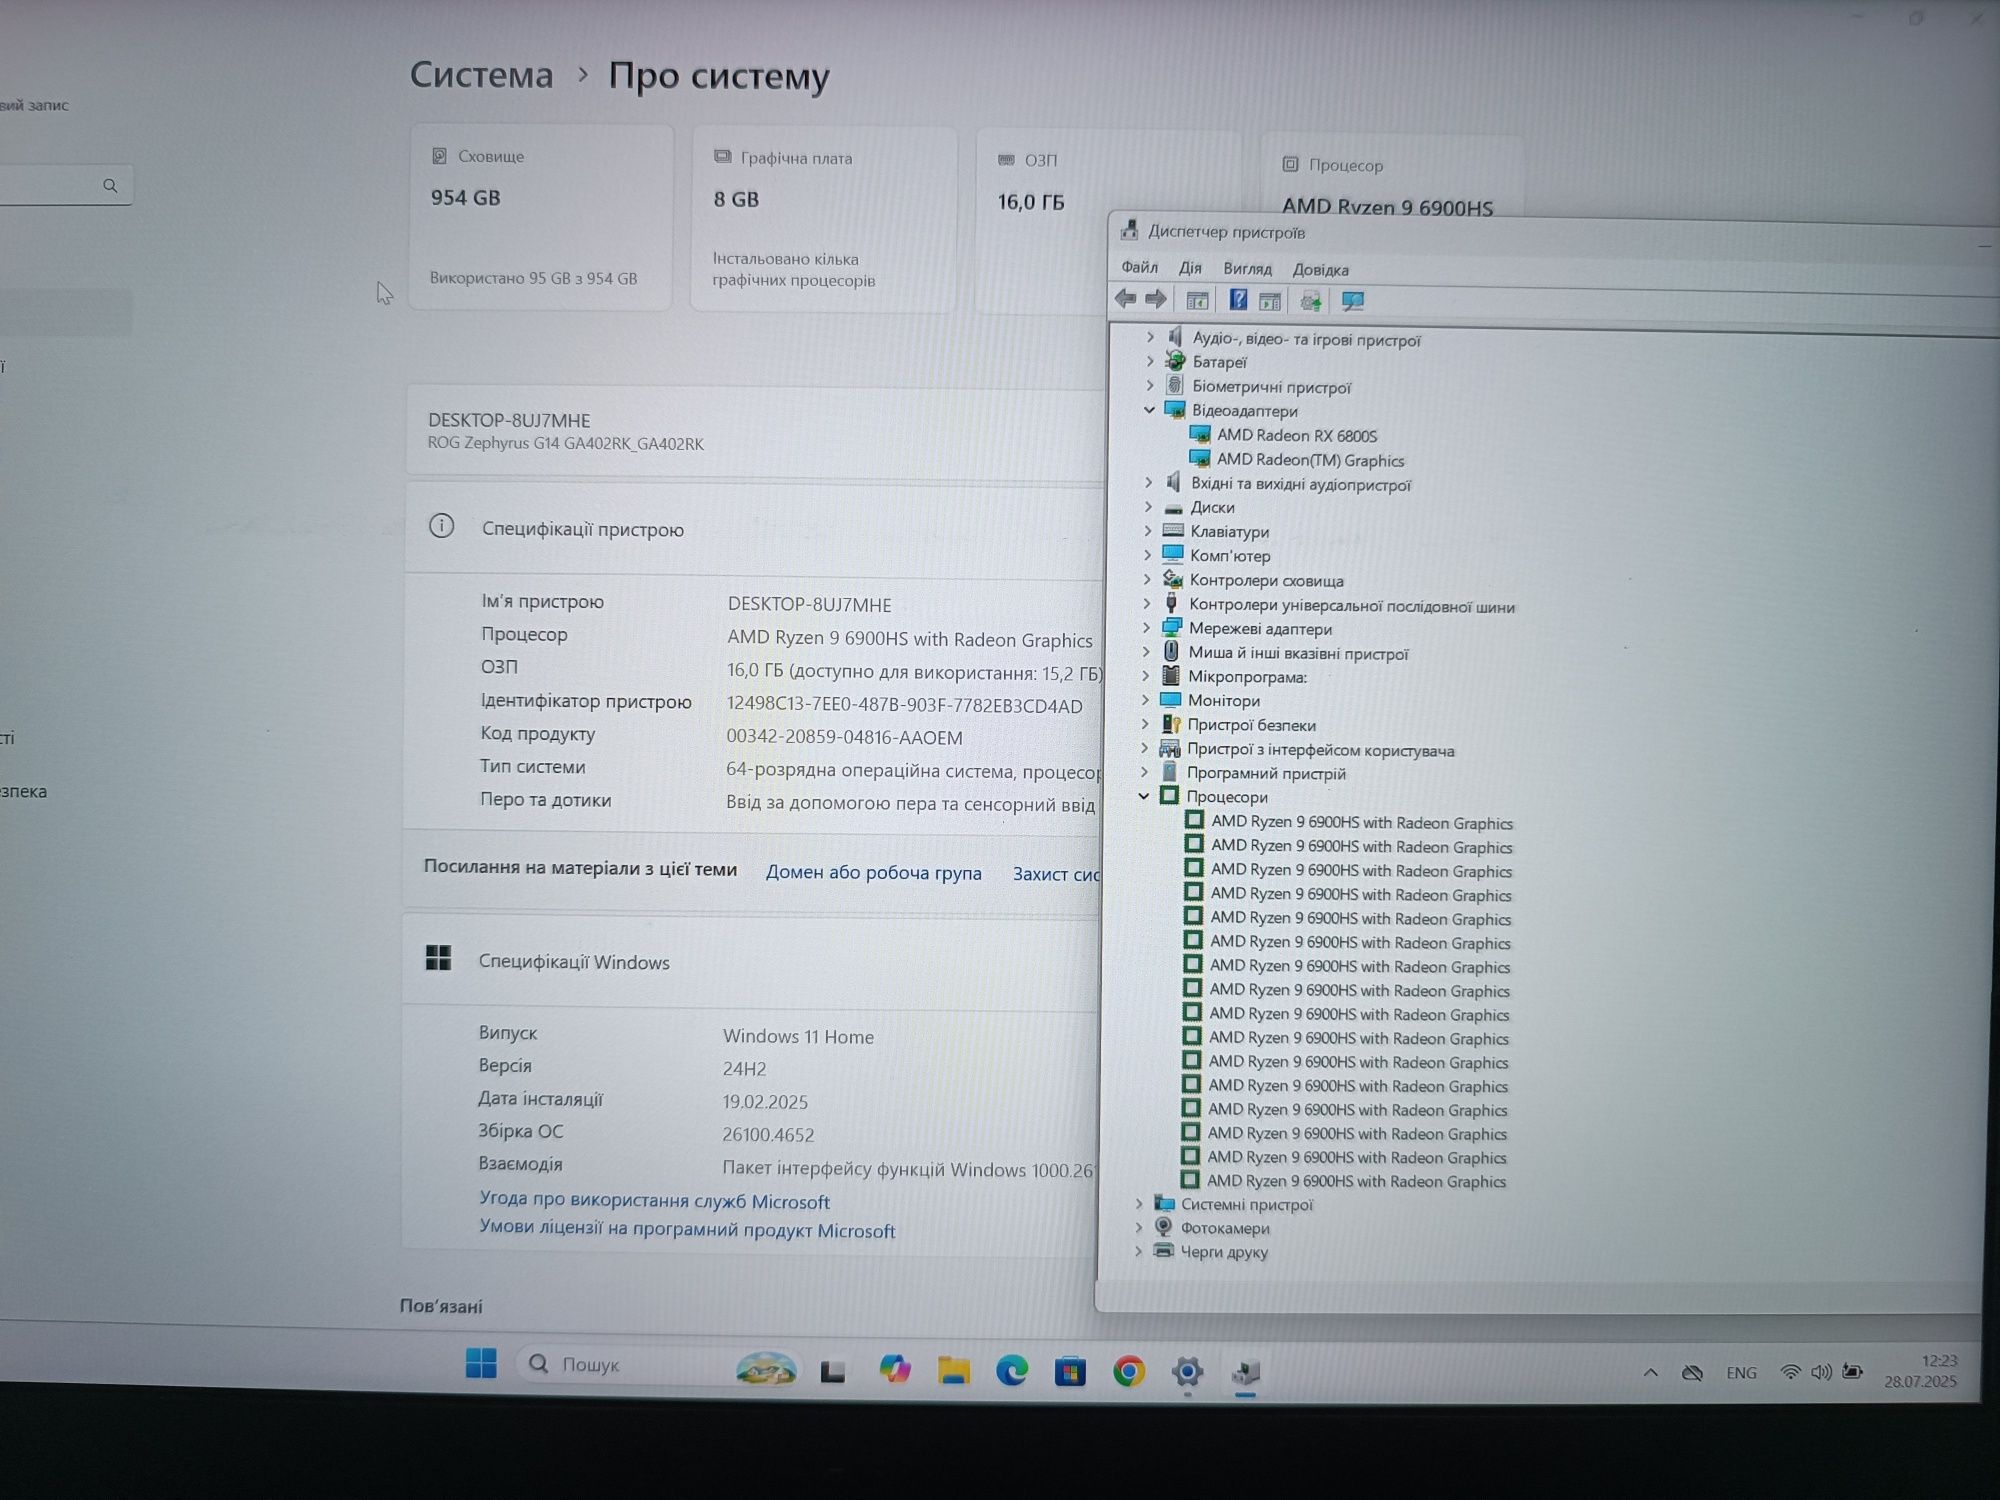Click ENG language indicator in taskbar
Screen dimensions: 2000x1500
pyautogui.click(x=1741, y=1373)
